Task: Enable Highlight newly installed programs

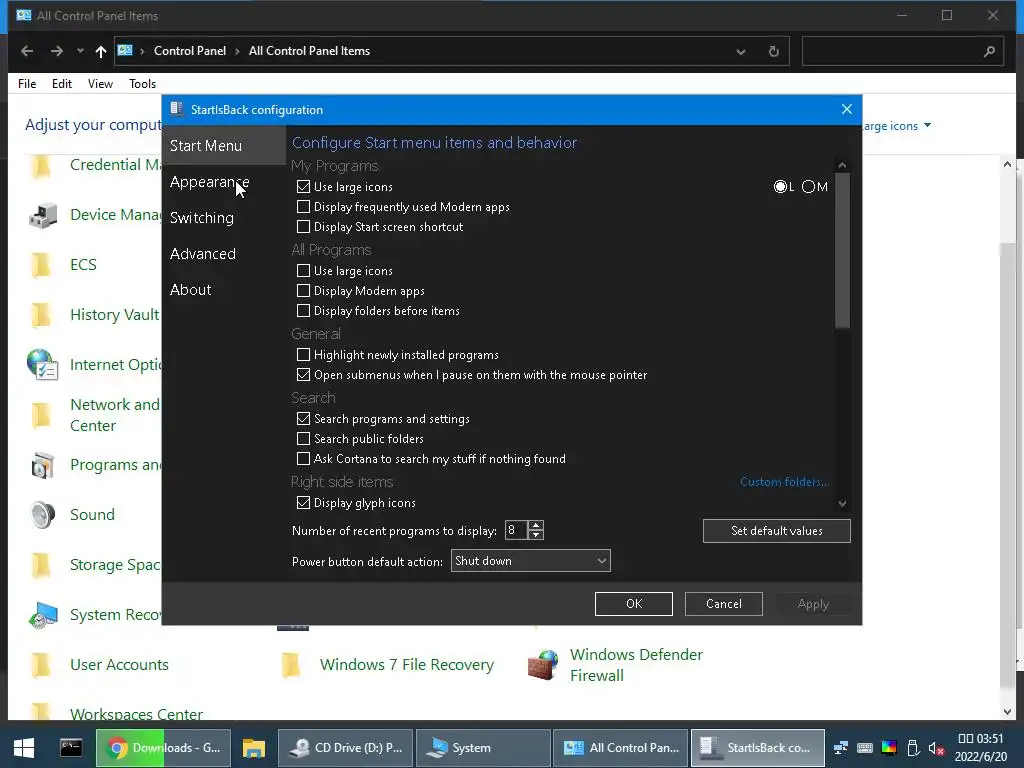Action: 303,355
